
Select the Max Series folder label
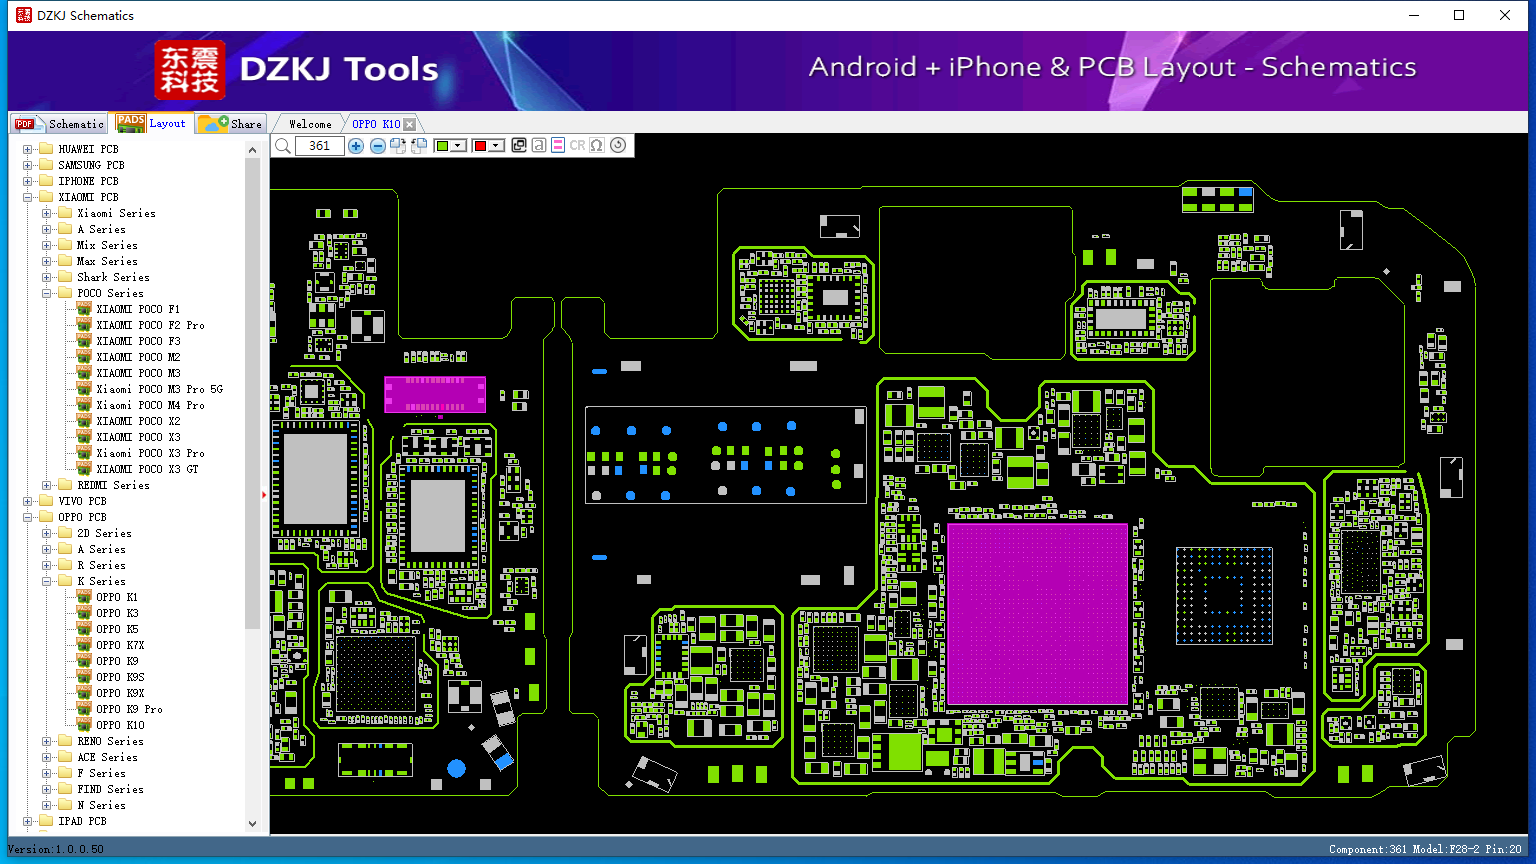[x=107, y=261]
